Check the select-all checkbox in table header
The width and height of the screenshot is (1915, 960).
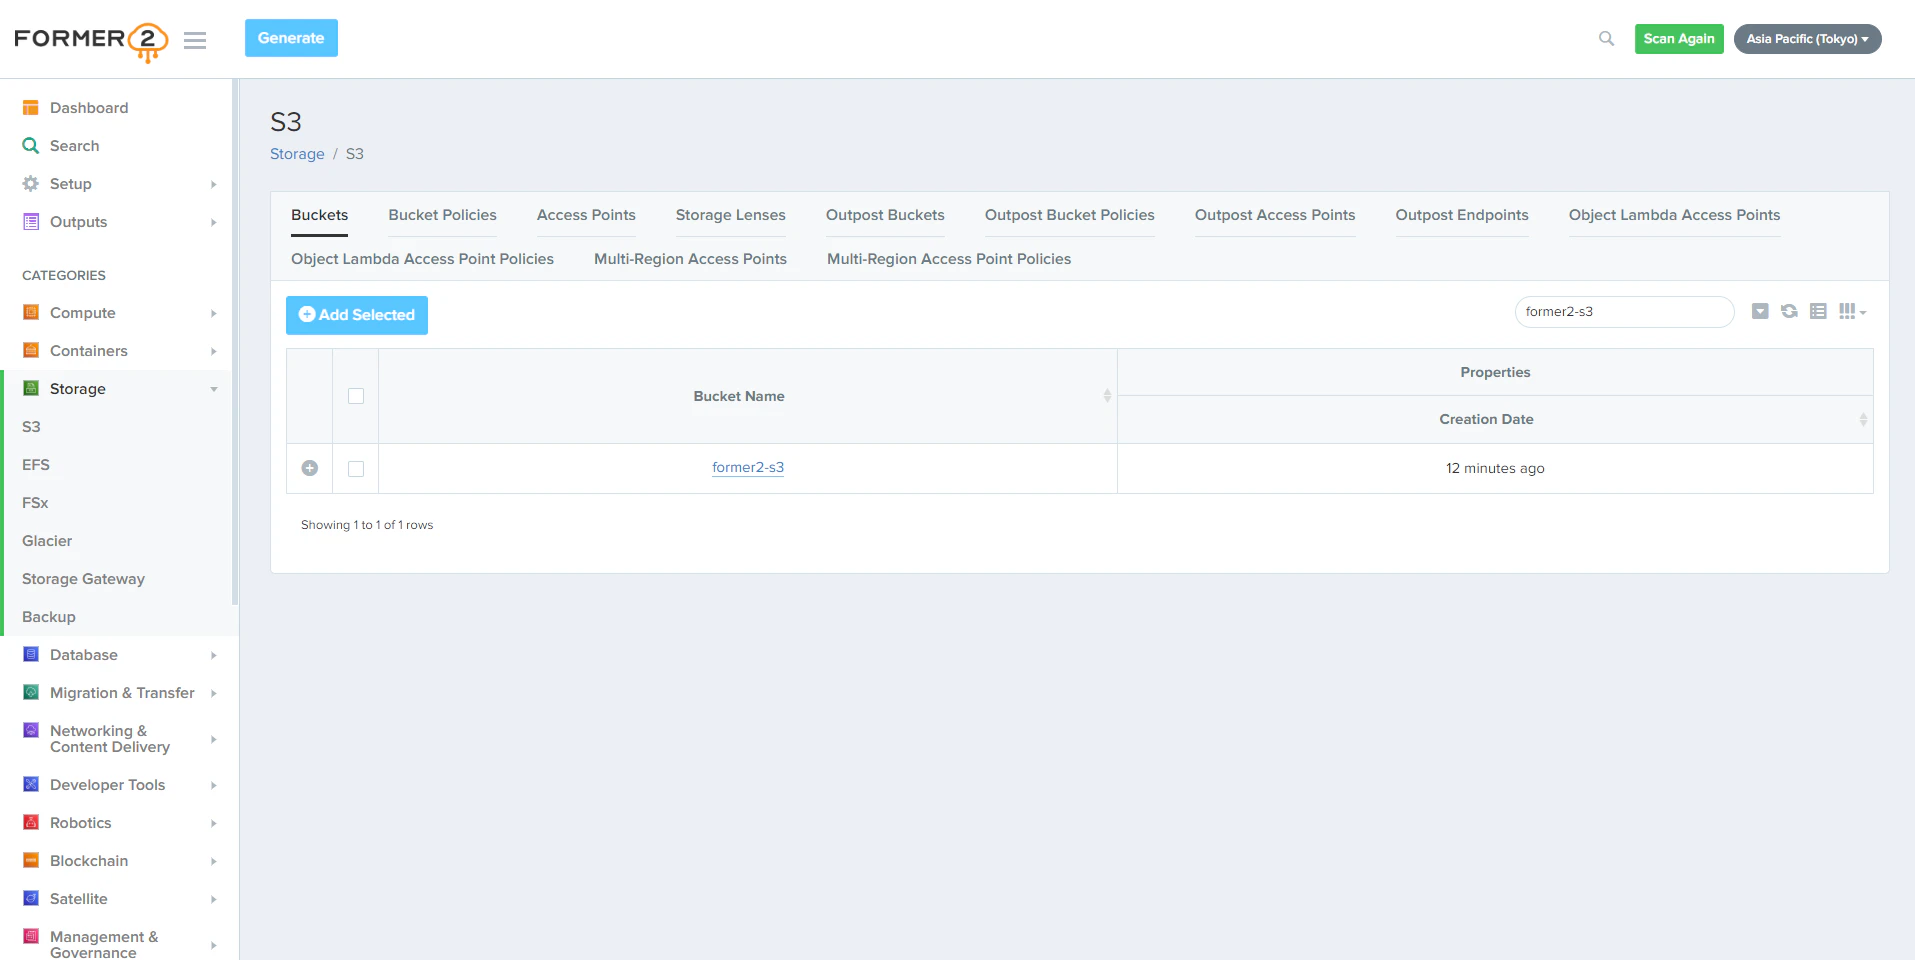click(x=356, y=396)
